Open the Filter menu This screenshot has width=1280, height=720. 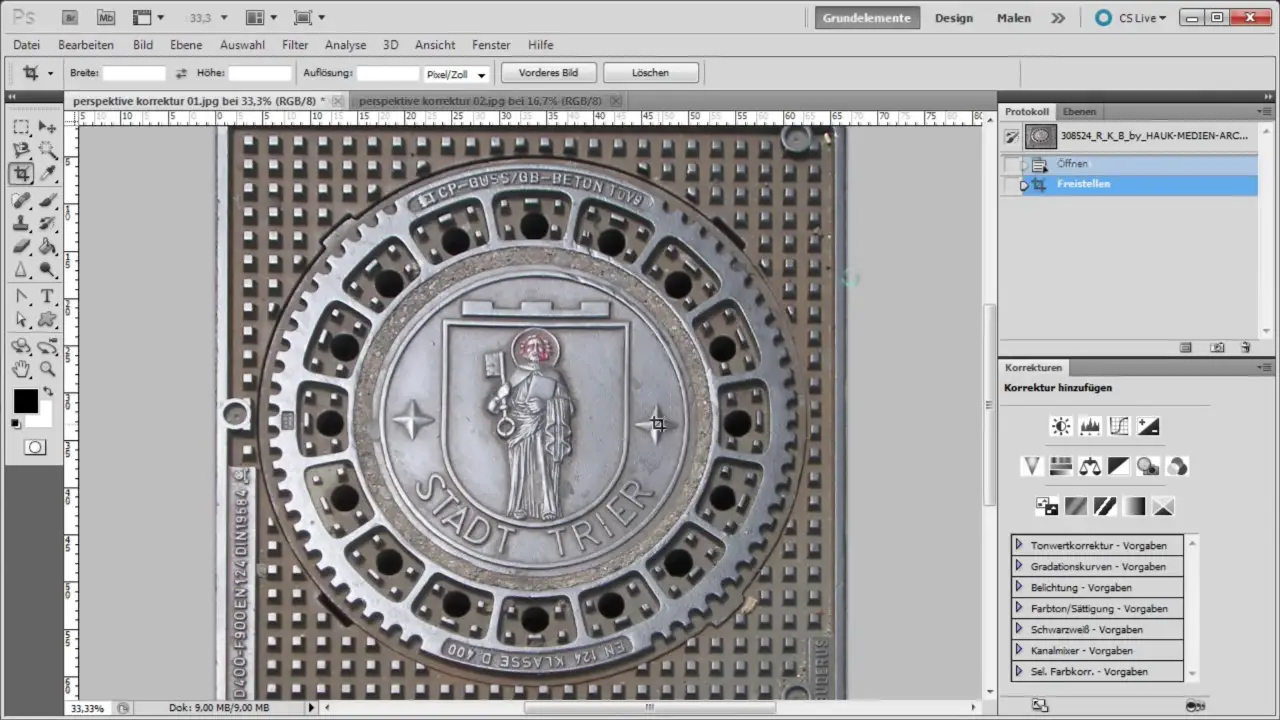click(x=295, y=45)
